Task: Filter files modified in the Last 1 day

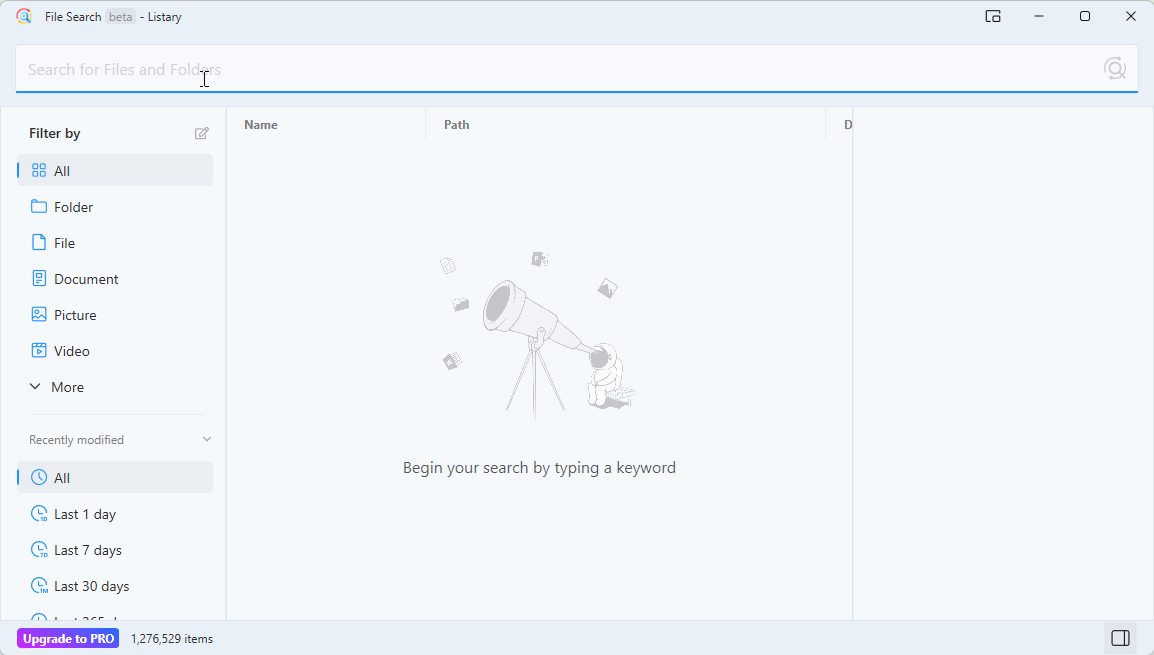Action: tap(86, 513)
